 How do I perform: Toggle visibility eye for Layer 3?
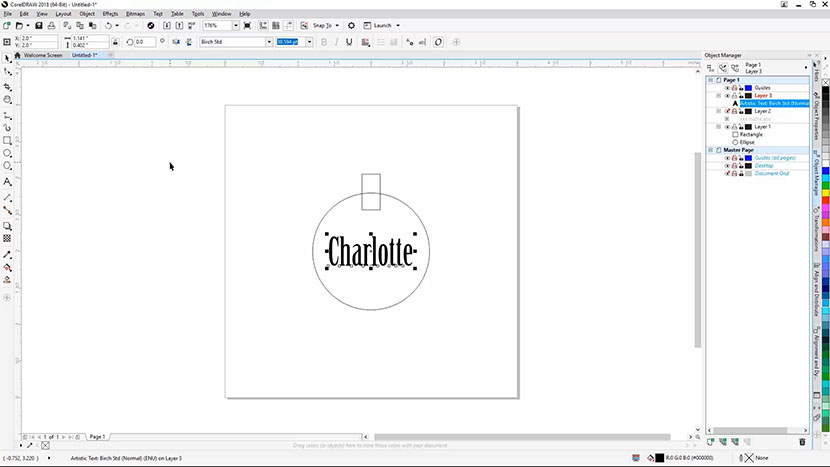727,95
